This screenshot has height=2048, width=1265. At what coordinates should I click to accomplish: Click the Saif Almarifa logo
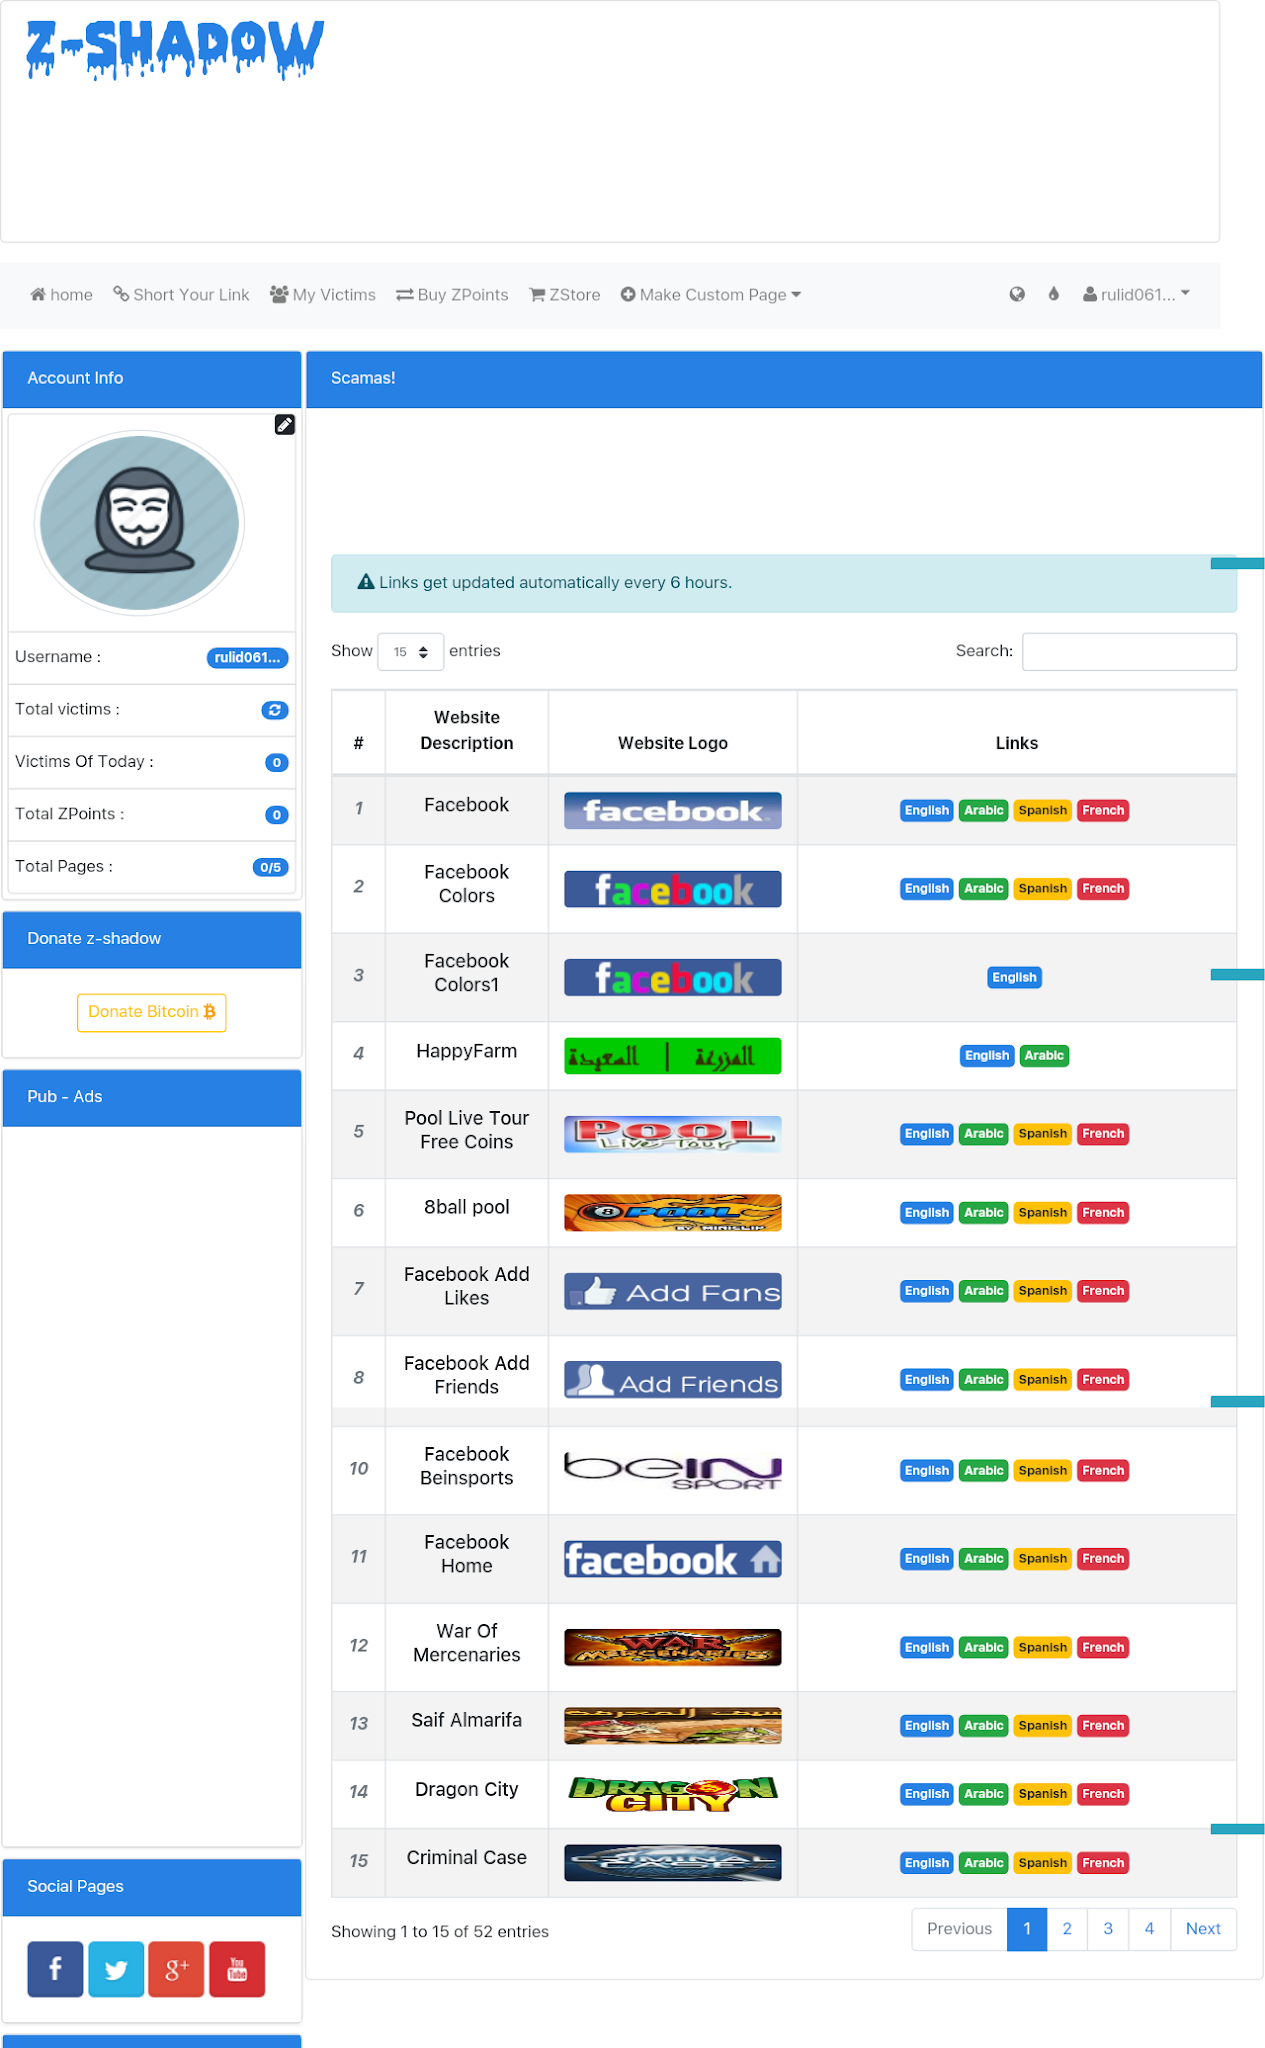(673, 1726)
